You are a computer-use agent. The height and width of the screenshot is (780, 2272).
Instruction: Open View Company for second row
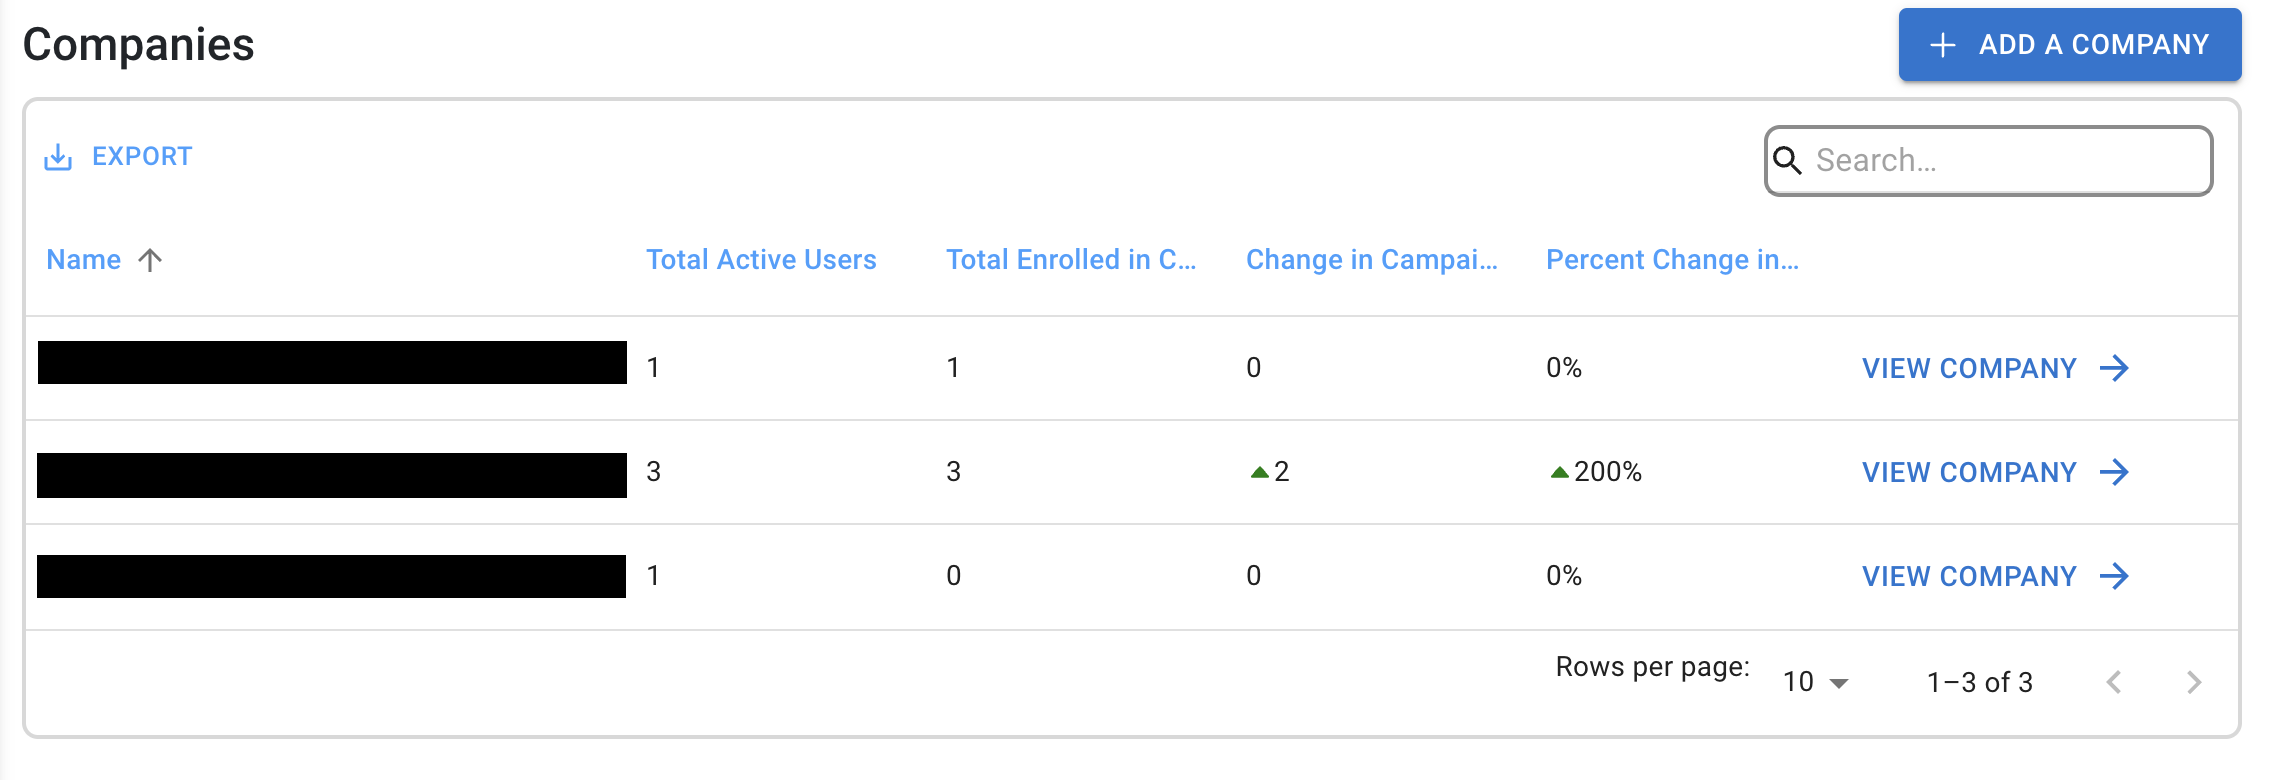point(1995,472)
